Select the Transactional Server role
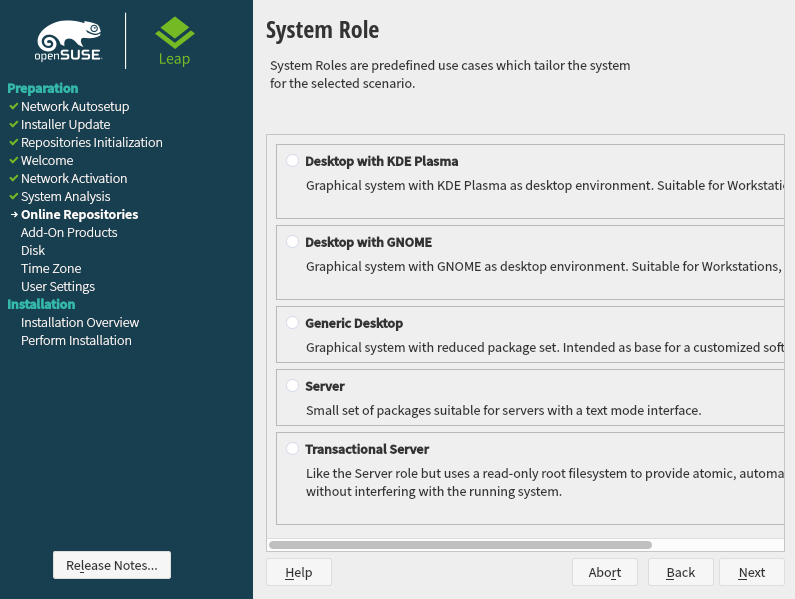Viewport: 795px width, 599px height. pos(292,449)
